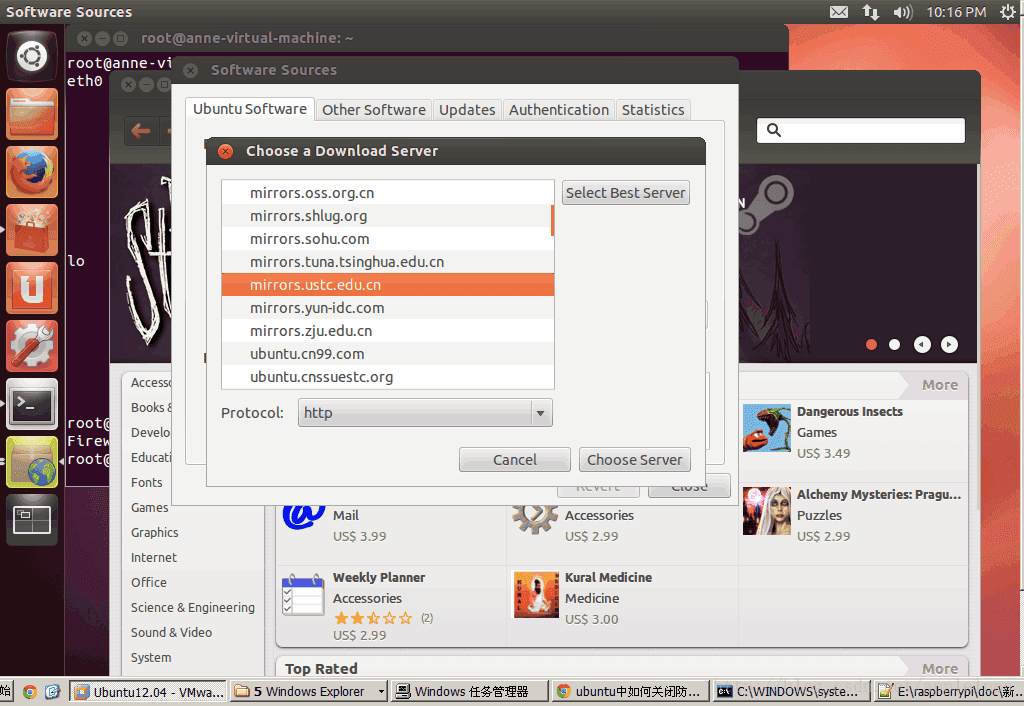Open the Science & Engineering category
The width and height of the screenshot is (1024, 706).
pos(193,607)
